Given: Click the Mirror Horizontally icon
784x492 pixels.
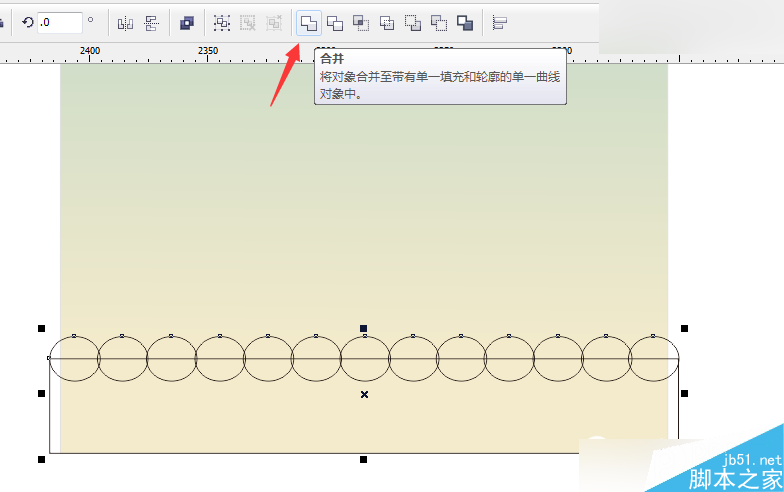Looking at the screenshot, I should click(x=125, y=23).
